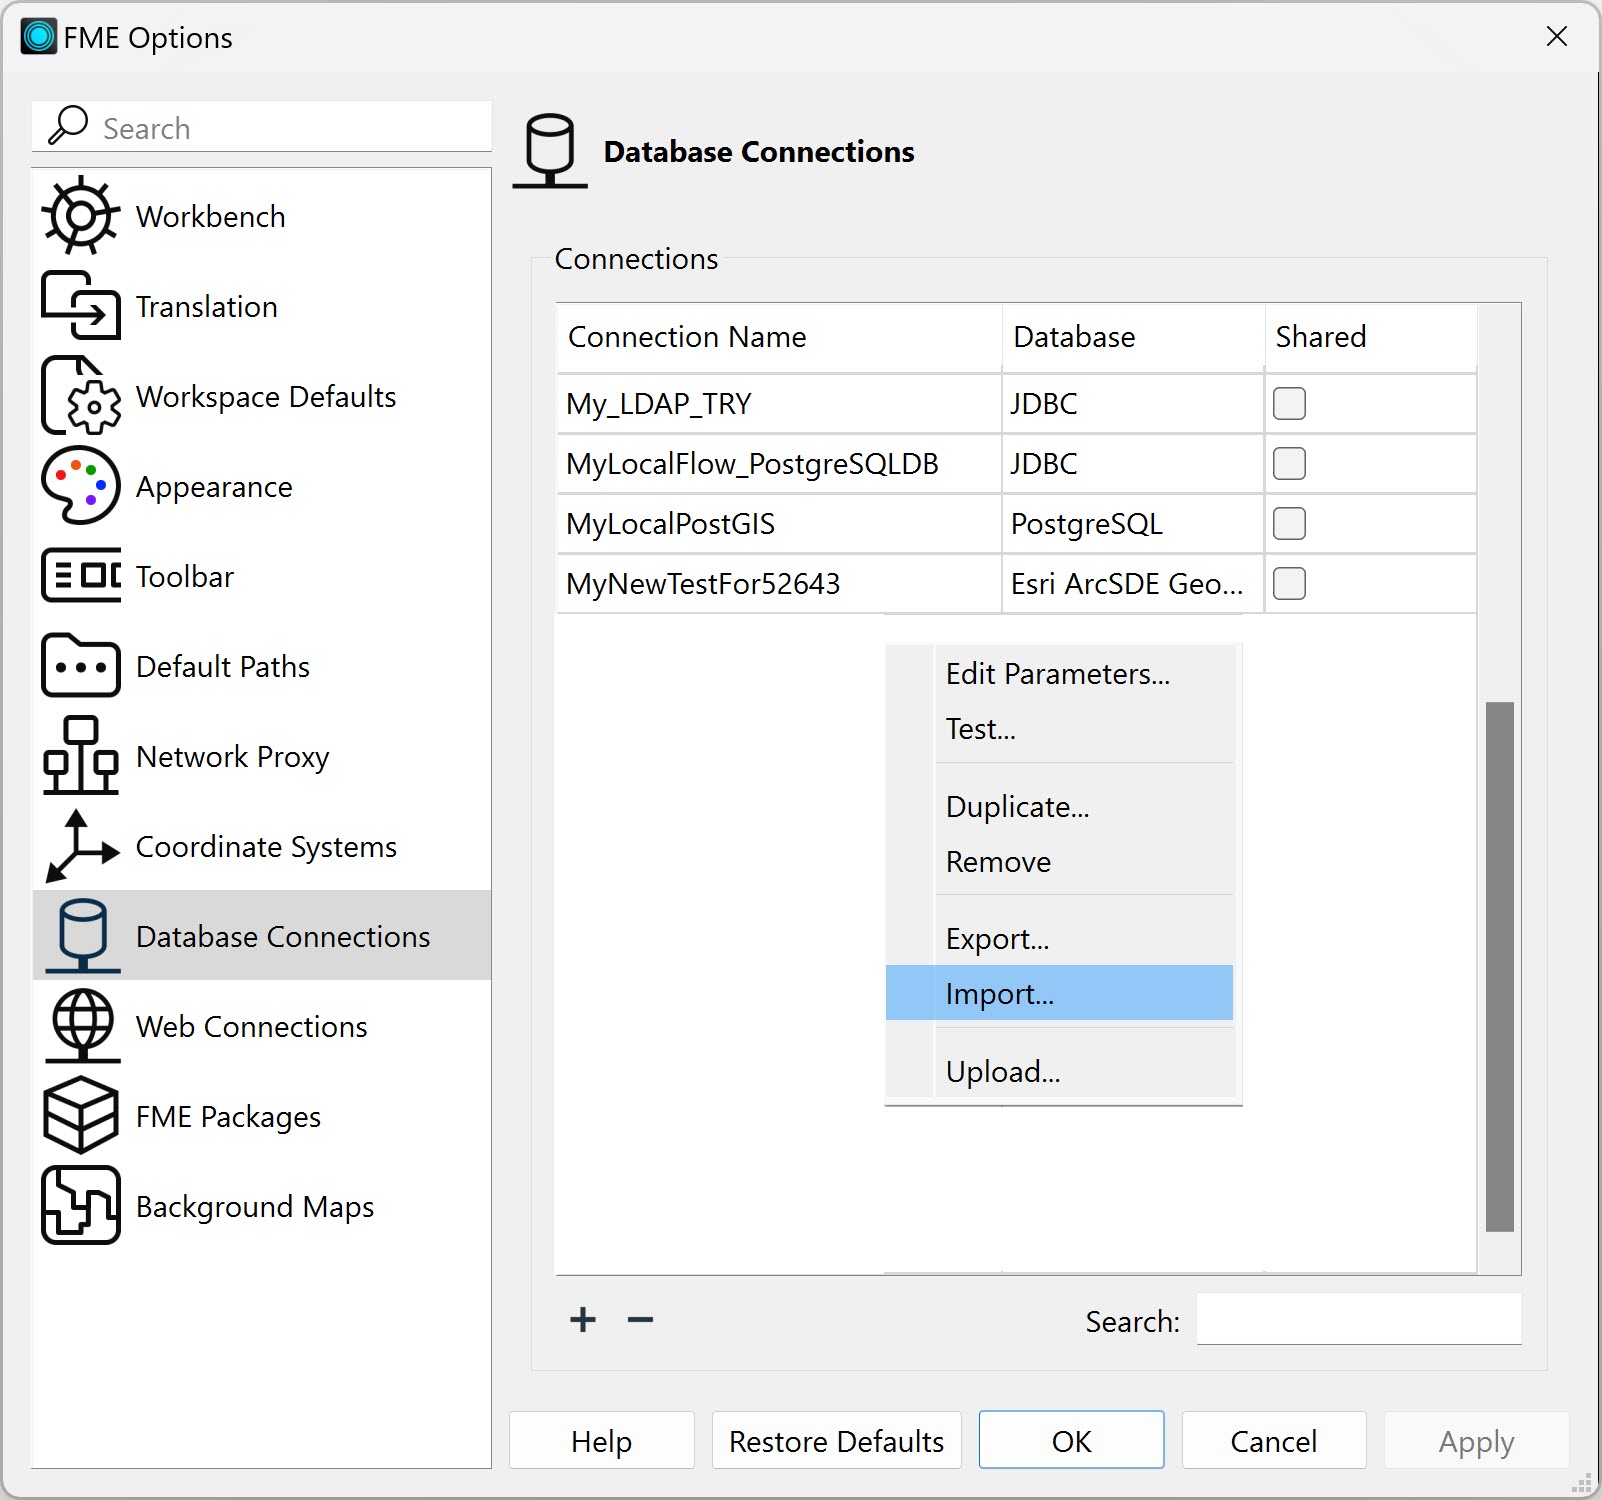Choose Test... from context menu

coord(1059,729)
